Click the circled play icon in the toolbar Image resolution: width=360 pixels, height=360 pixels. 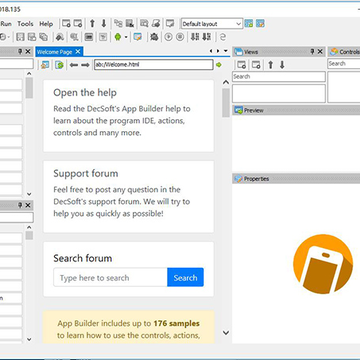(x=168, y=37)
